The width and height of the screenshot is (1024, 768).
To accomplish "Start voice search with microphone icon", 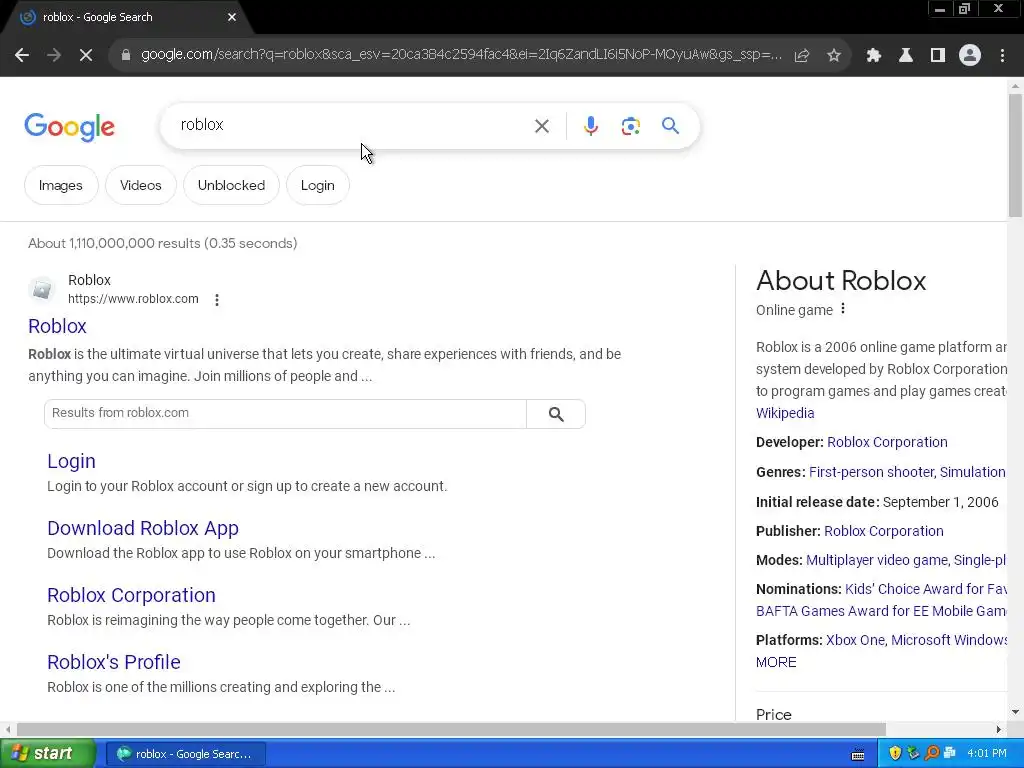I will pyautogui.click(x=590, y=126).
